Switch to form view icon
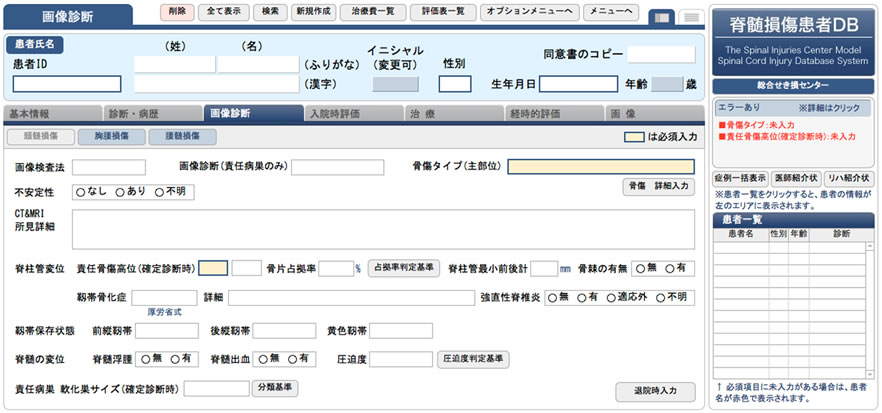The width and height of the screenshot is (882, 413). (x=661, y=17)
